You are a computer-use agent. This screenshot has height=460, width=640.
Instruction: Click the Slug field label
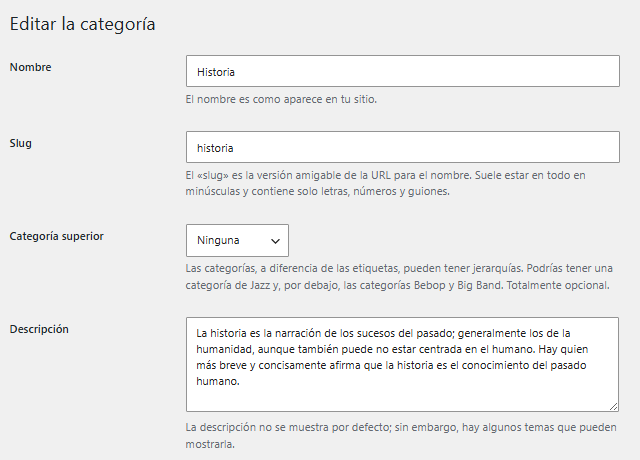[21, 144]
